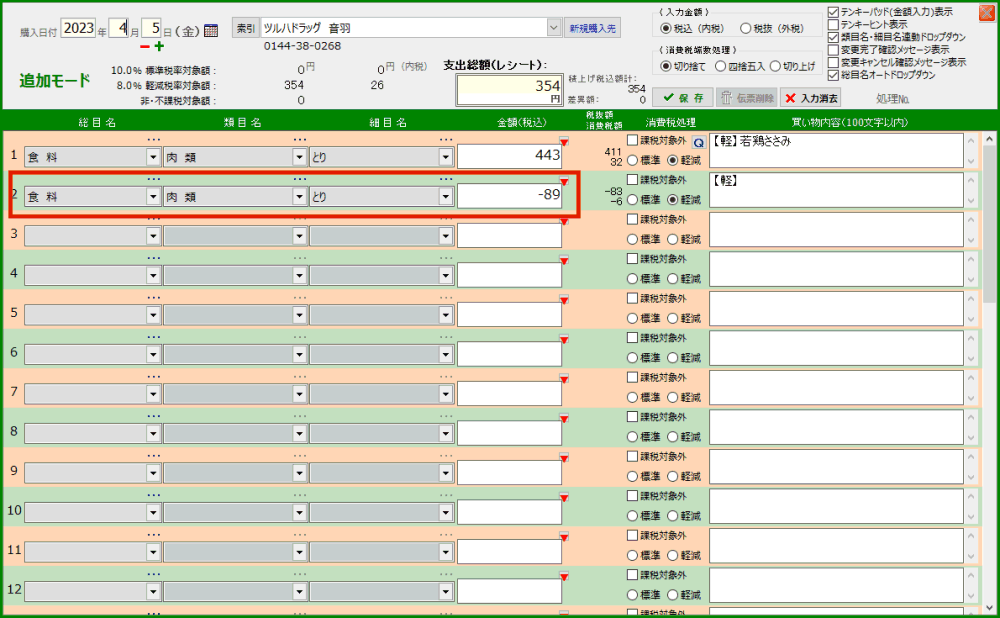The width and height of the screenshot is (1000, 618).
Task: Open row 1 類目名 dropdown showing 肉類
Action: click(299, 157)
